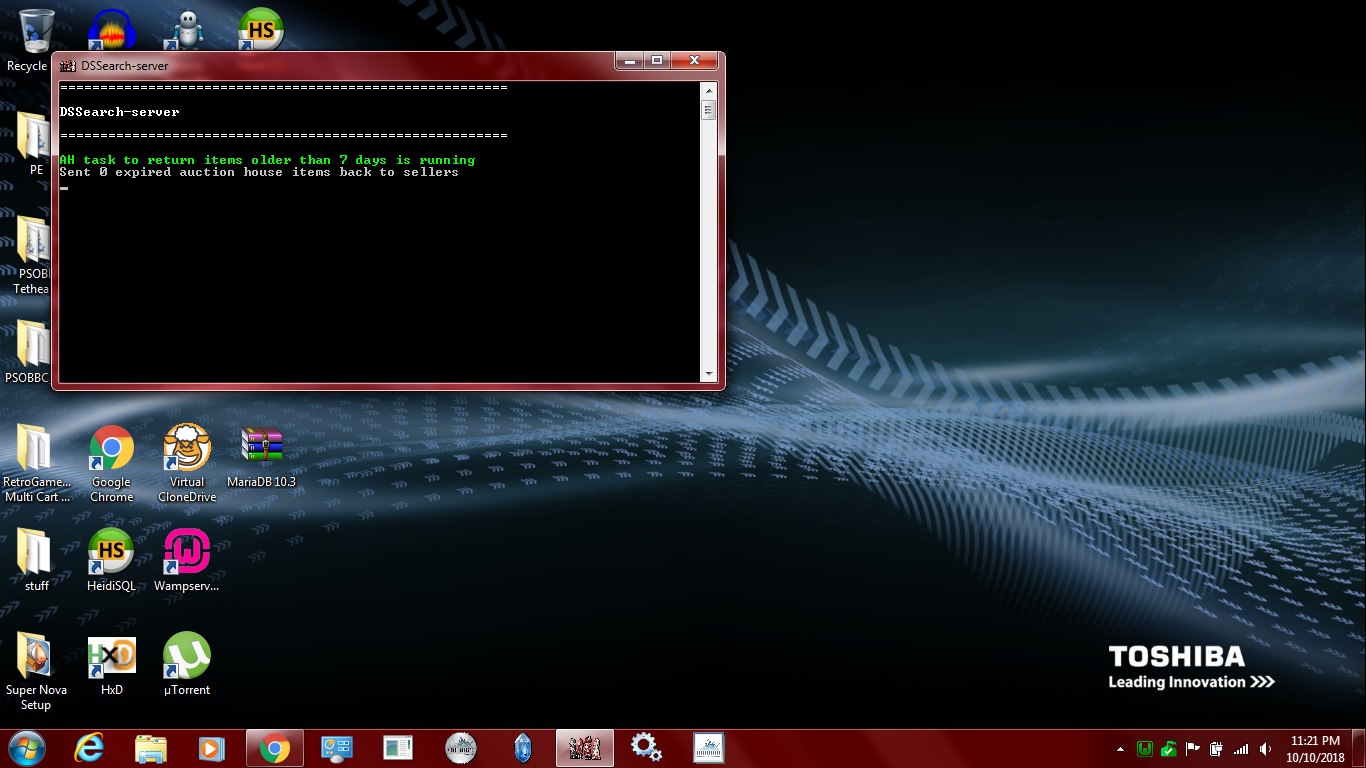Switch to Chrome in the taskbar

click(x=274, y=748)
